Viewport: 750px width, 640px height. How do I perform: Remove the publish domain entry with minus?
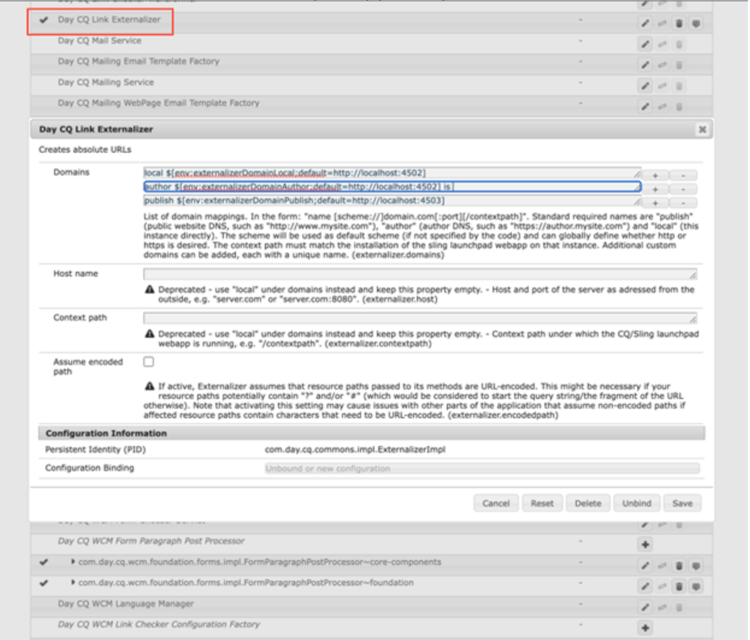(683, 203)
